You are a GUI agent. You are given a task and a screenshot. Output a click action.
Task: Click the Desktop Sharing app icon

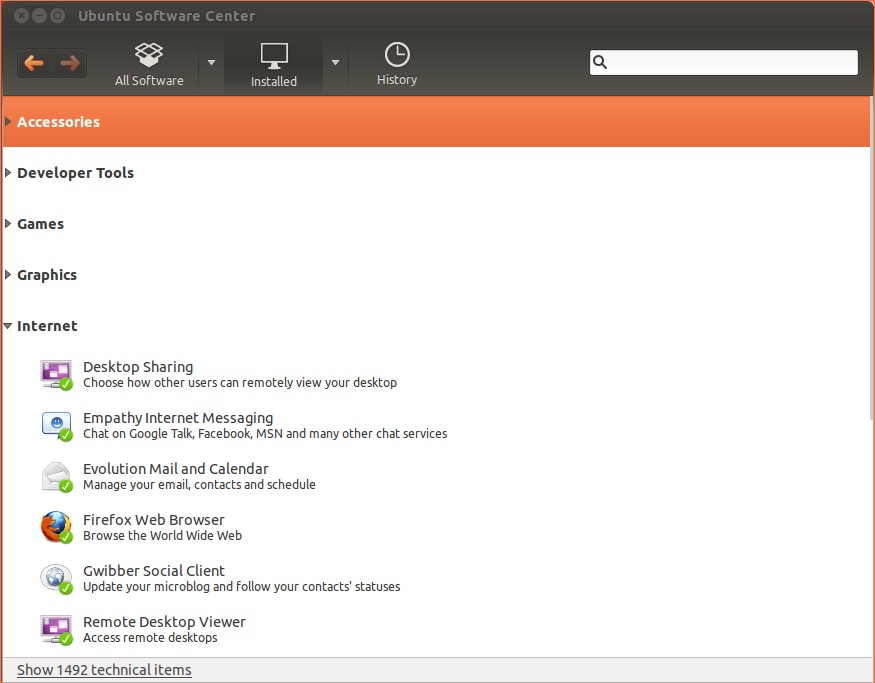tap(56, 374)
